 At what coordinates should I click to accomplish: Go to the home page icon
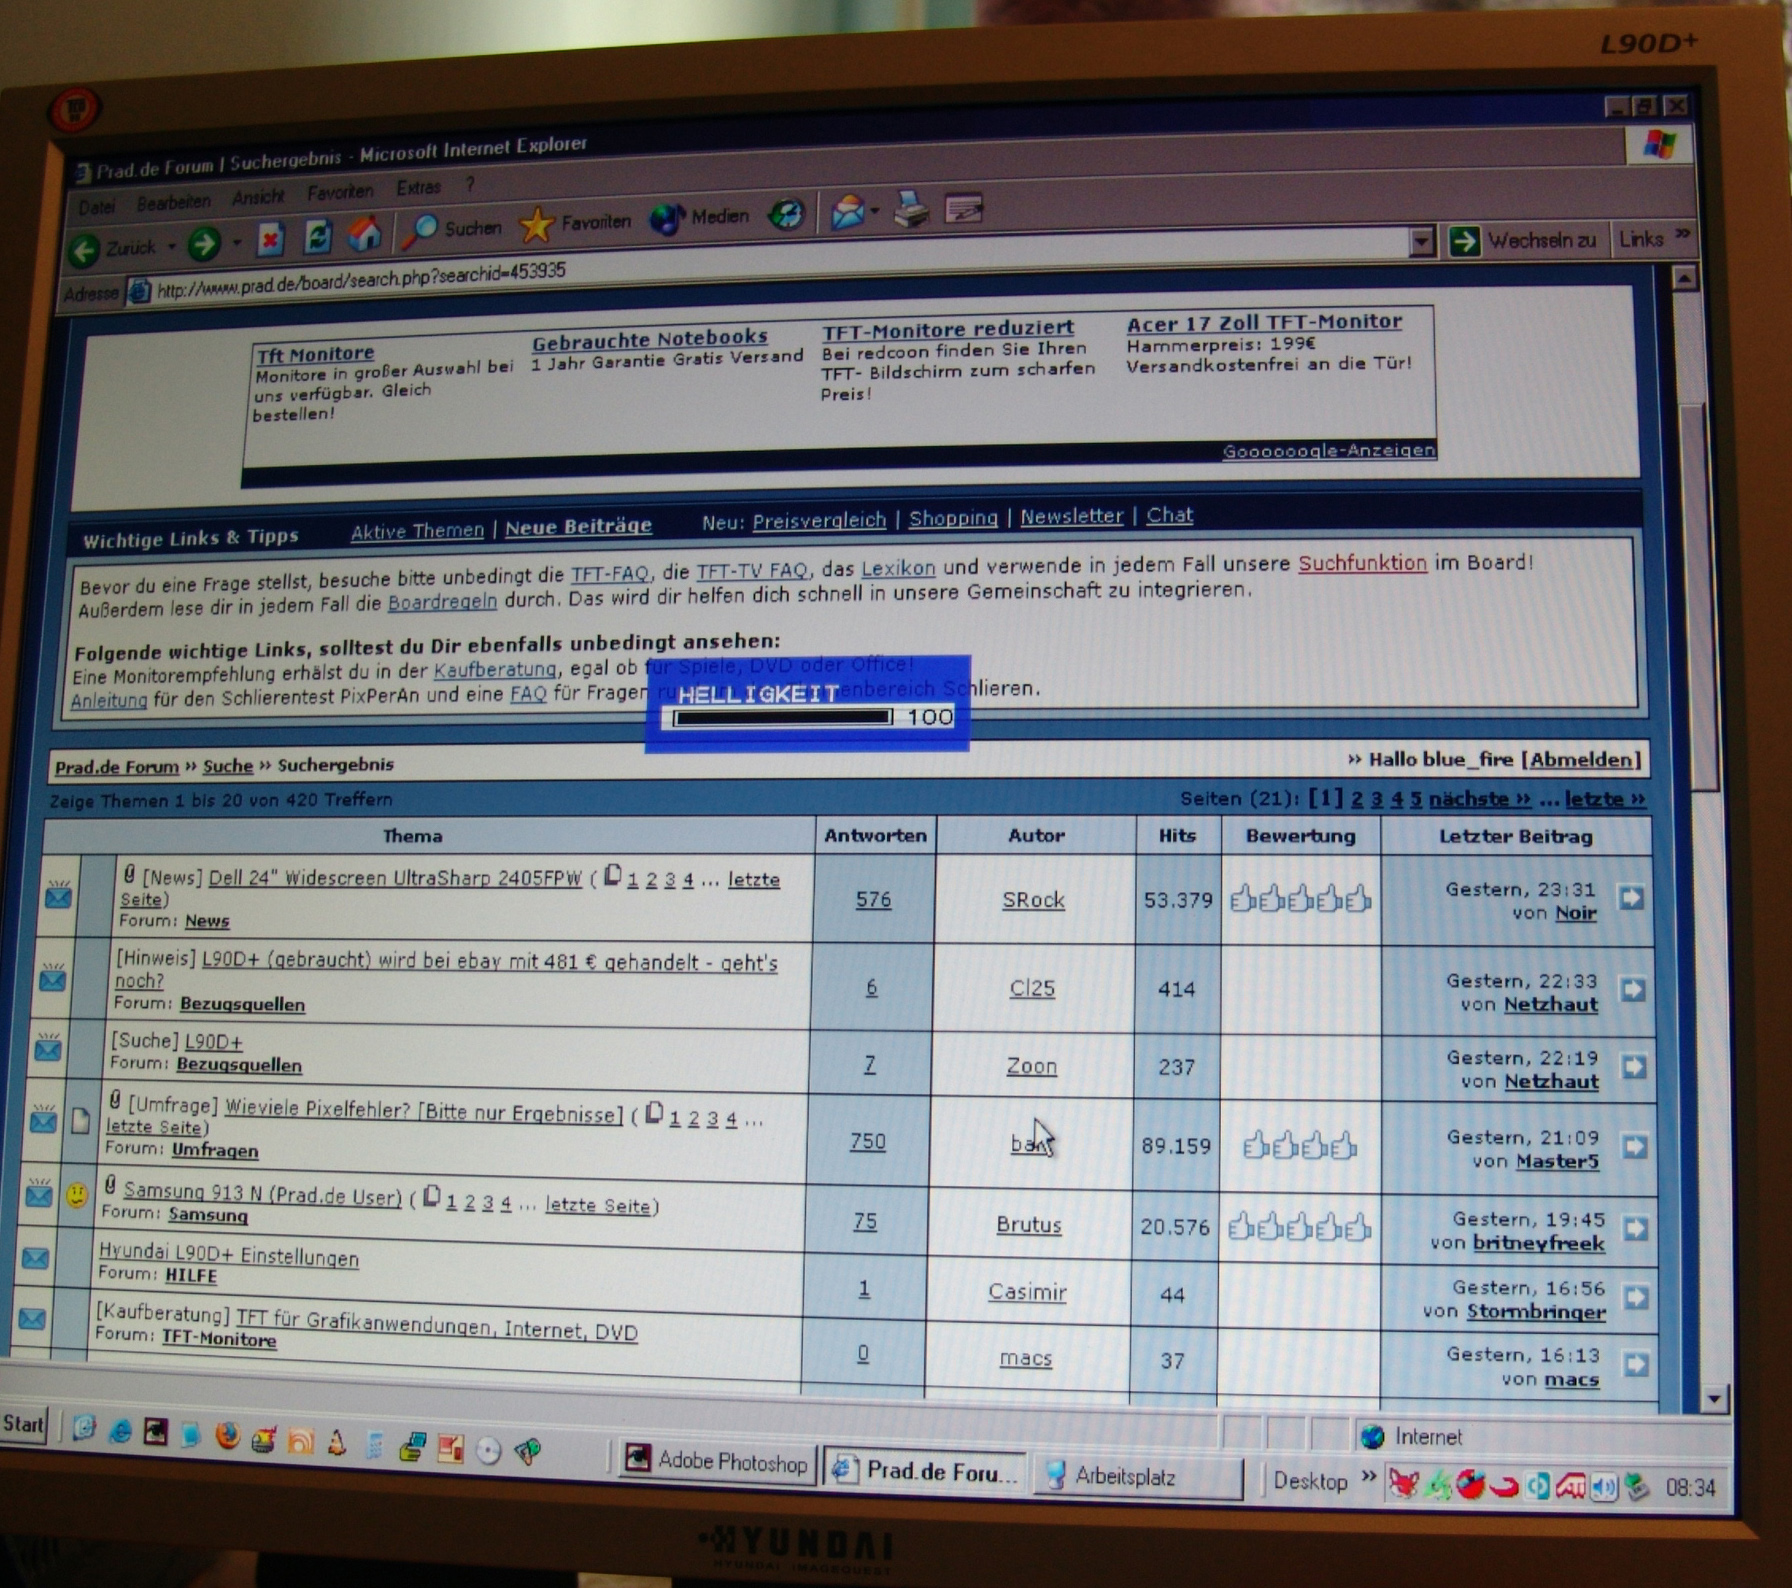click(x=364, y=235)
